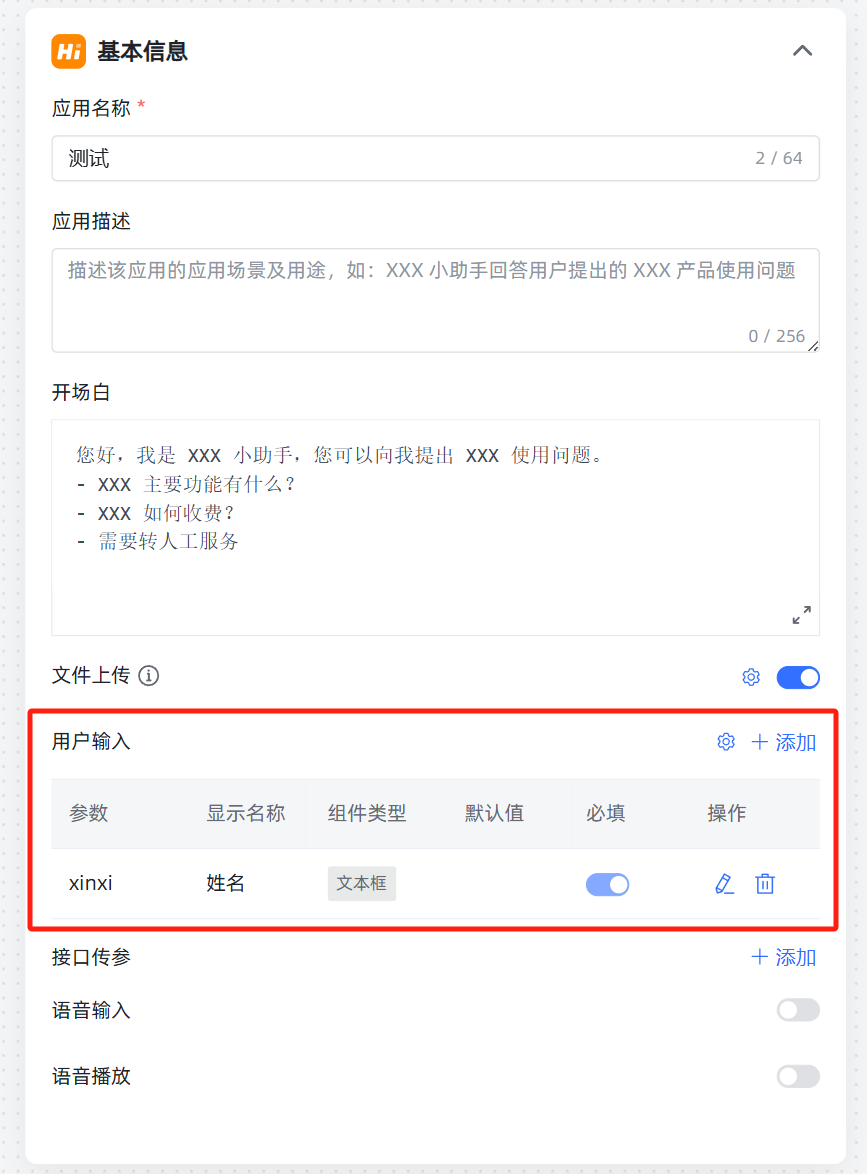Image resolution: width=867 pixels, height=1174 pixels.
Task: Click the orange Hi logo icon
Action: [68, 52]
